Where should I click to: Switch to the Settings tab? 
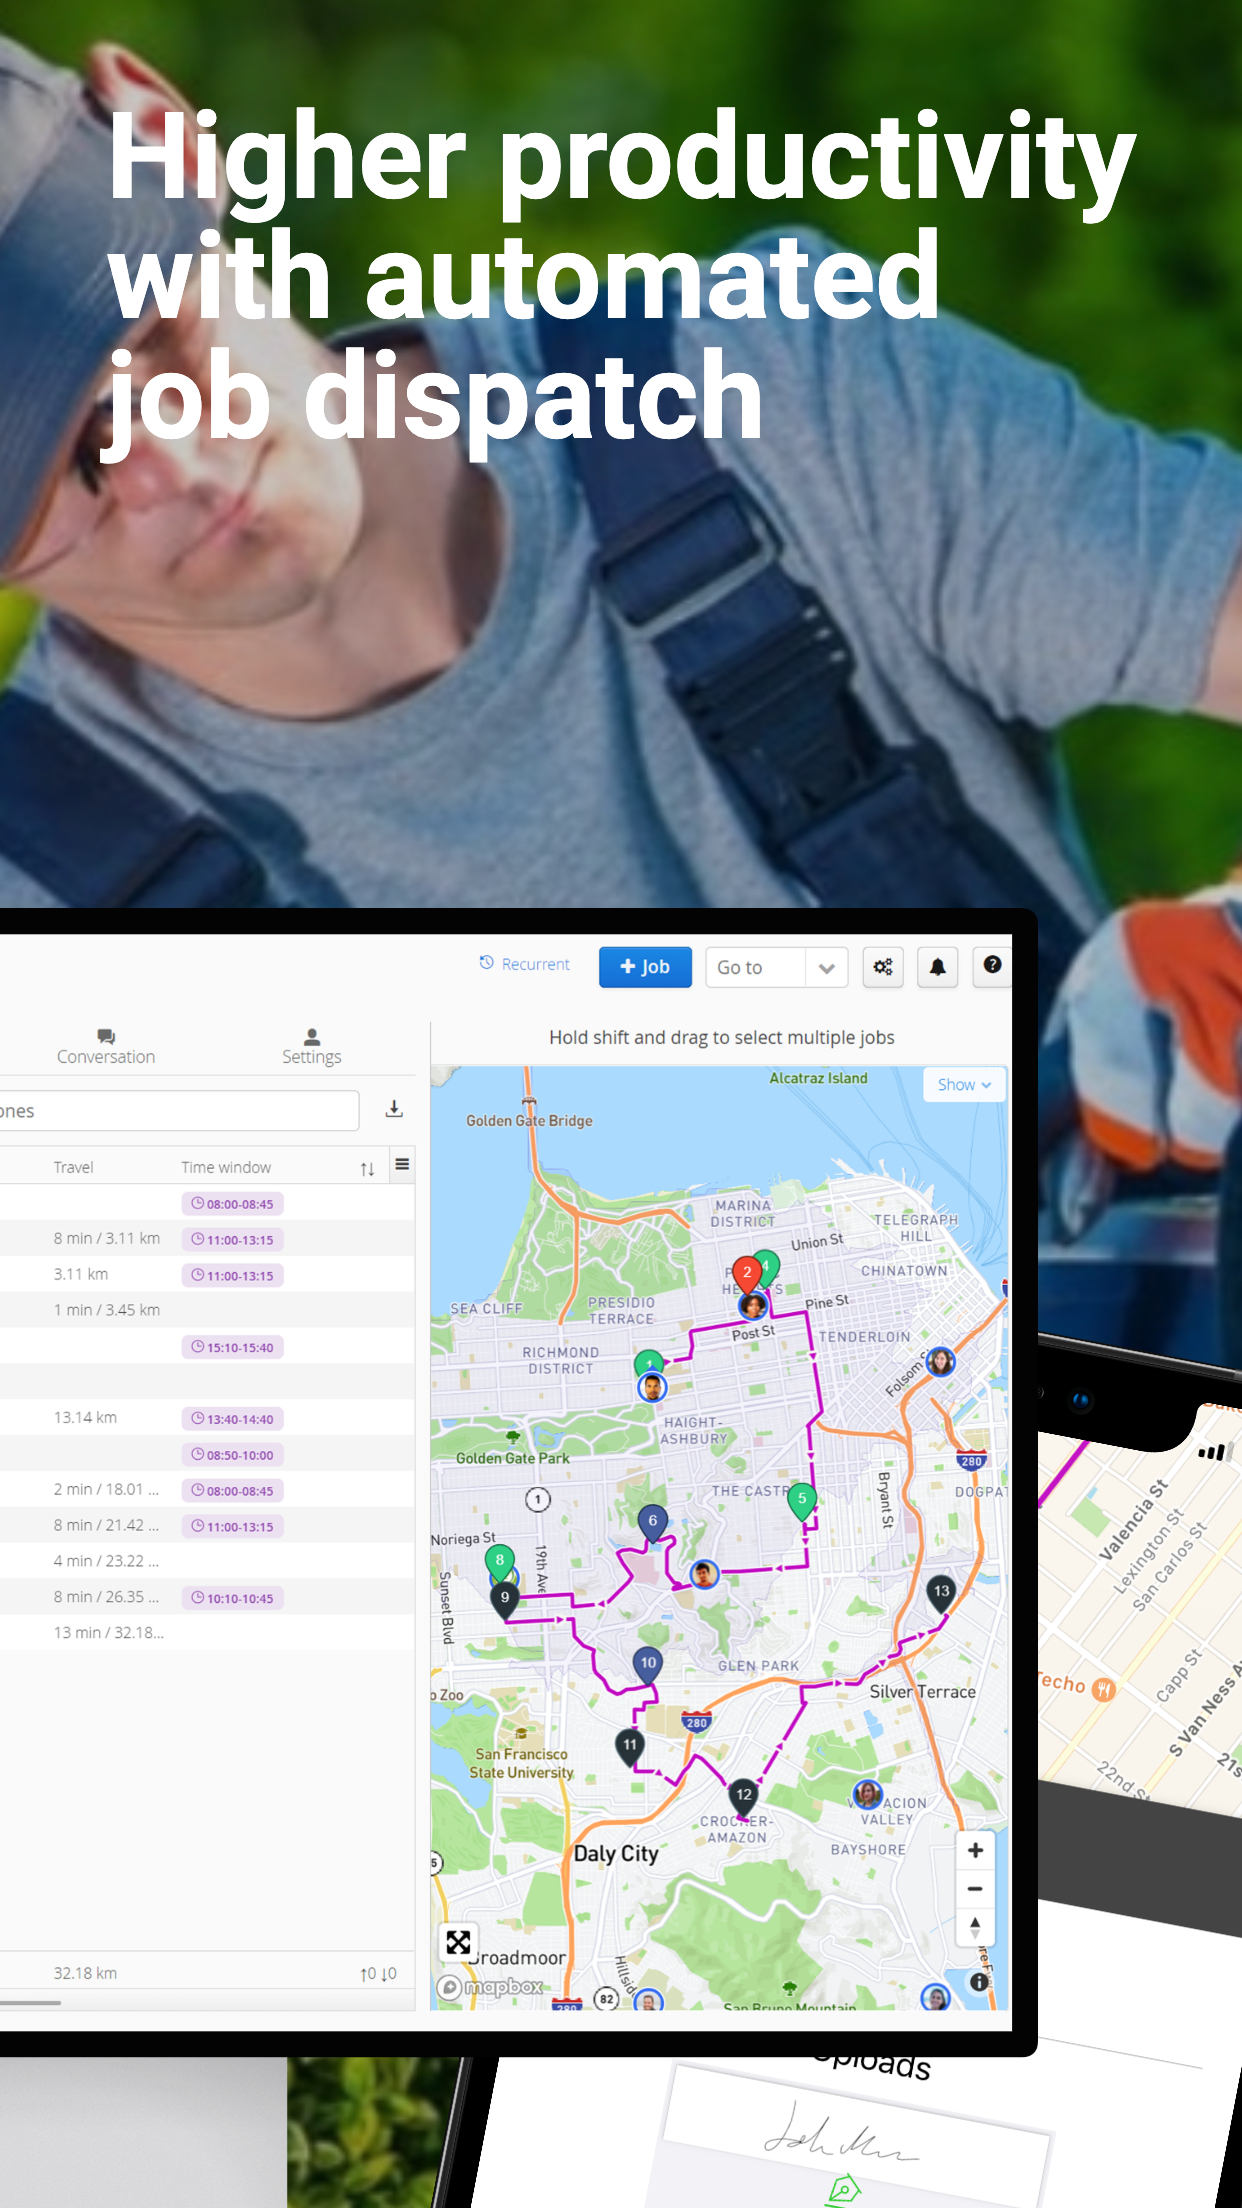(x=312, y=1047)
